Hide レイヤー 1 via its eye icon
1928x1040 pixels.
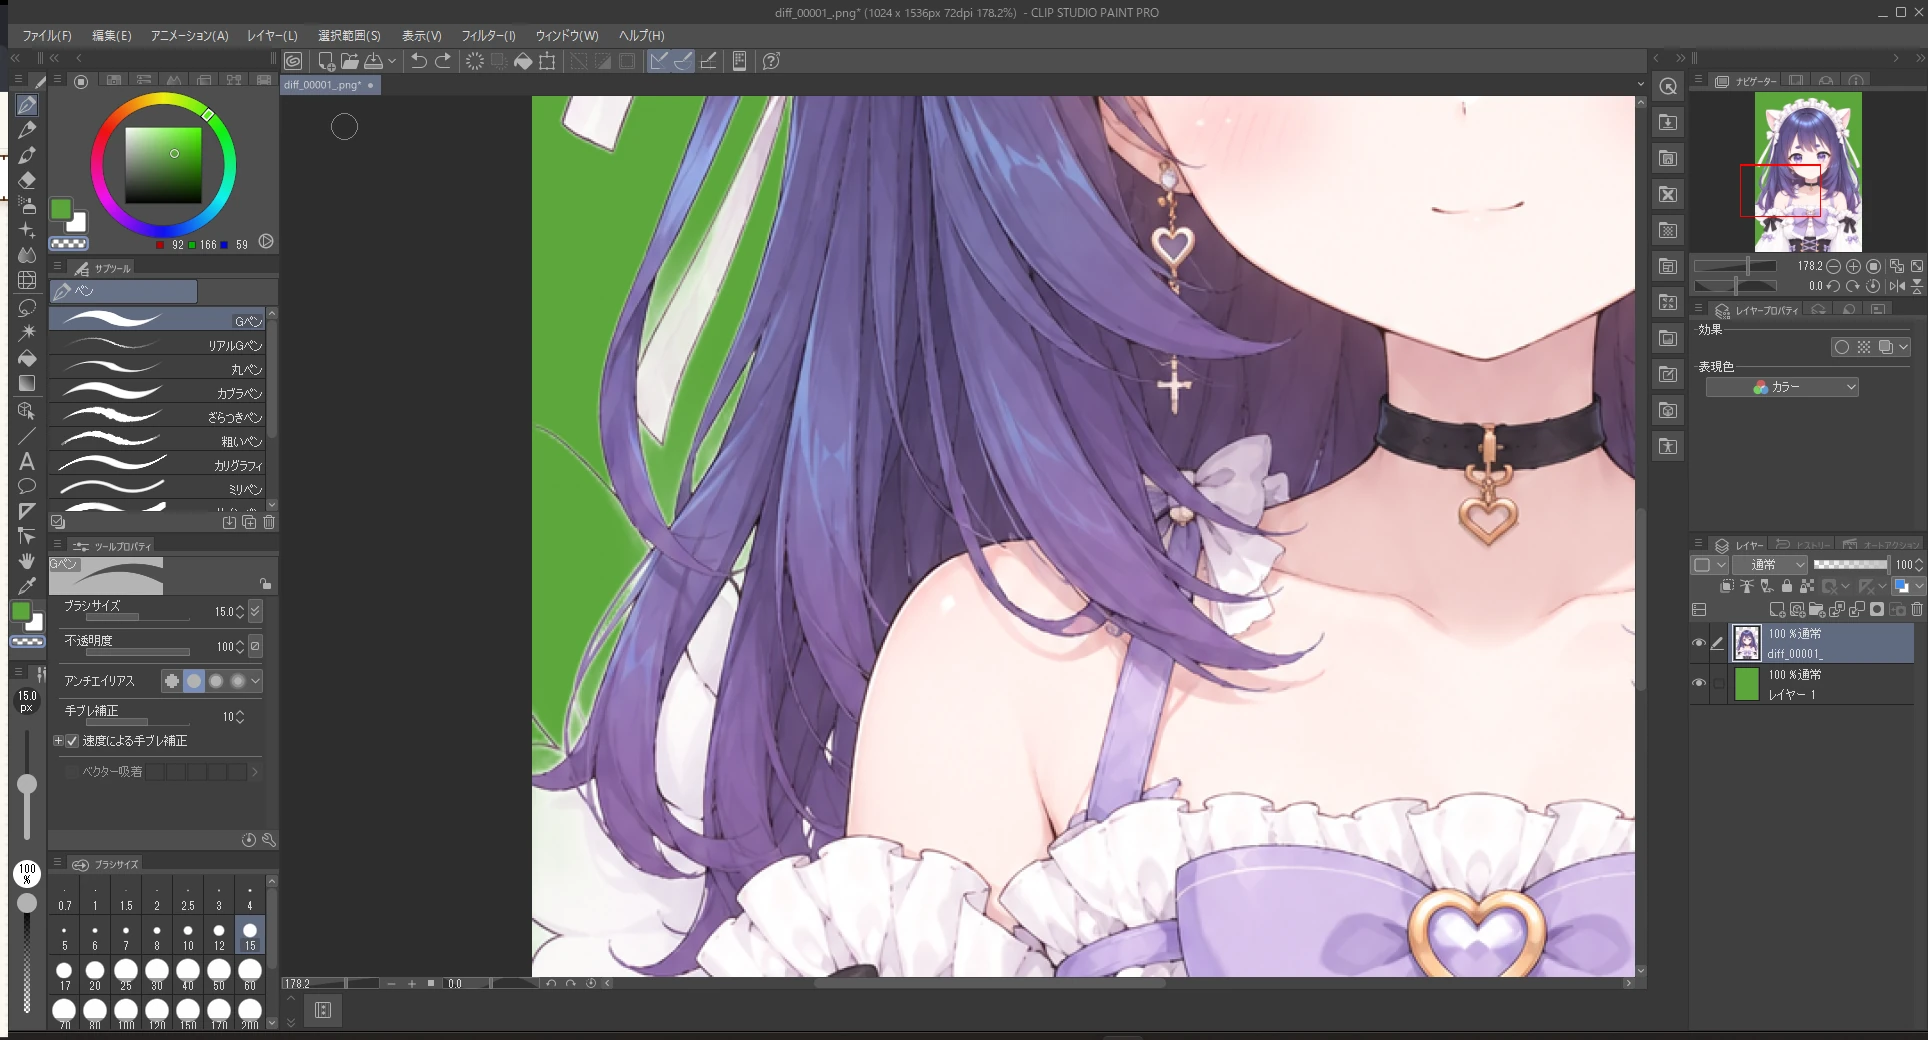(1698, 683)
